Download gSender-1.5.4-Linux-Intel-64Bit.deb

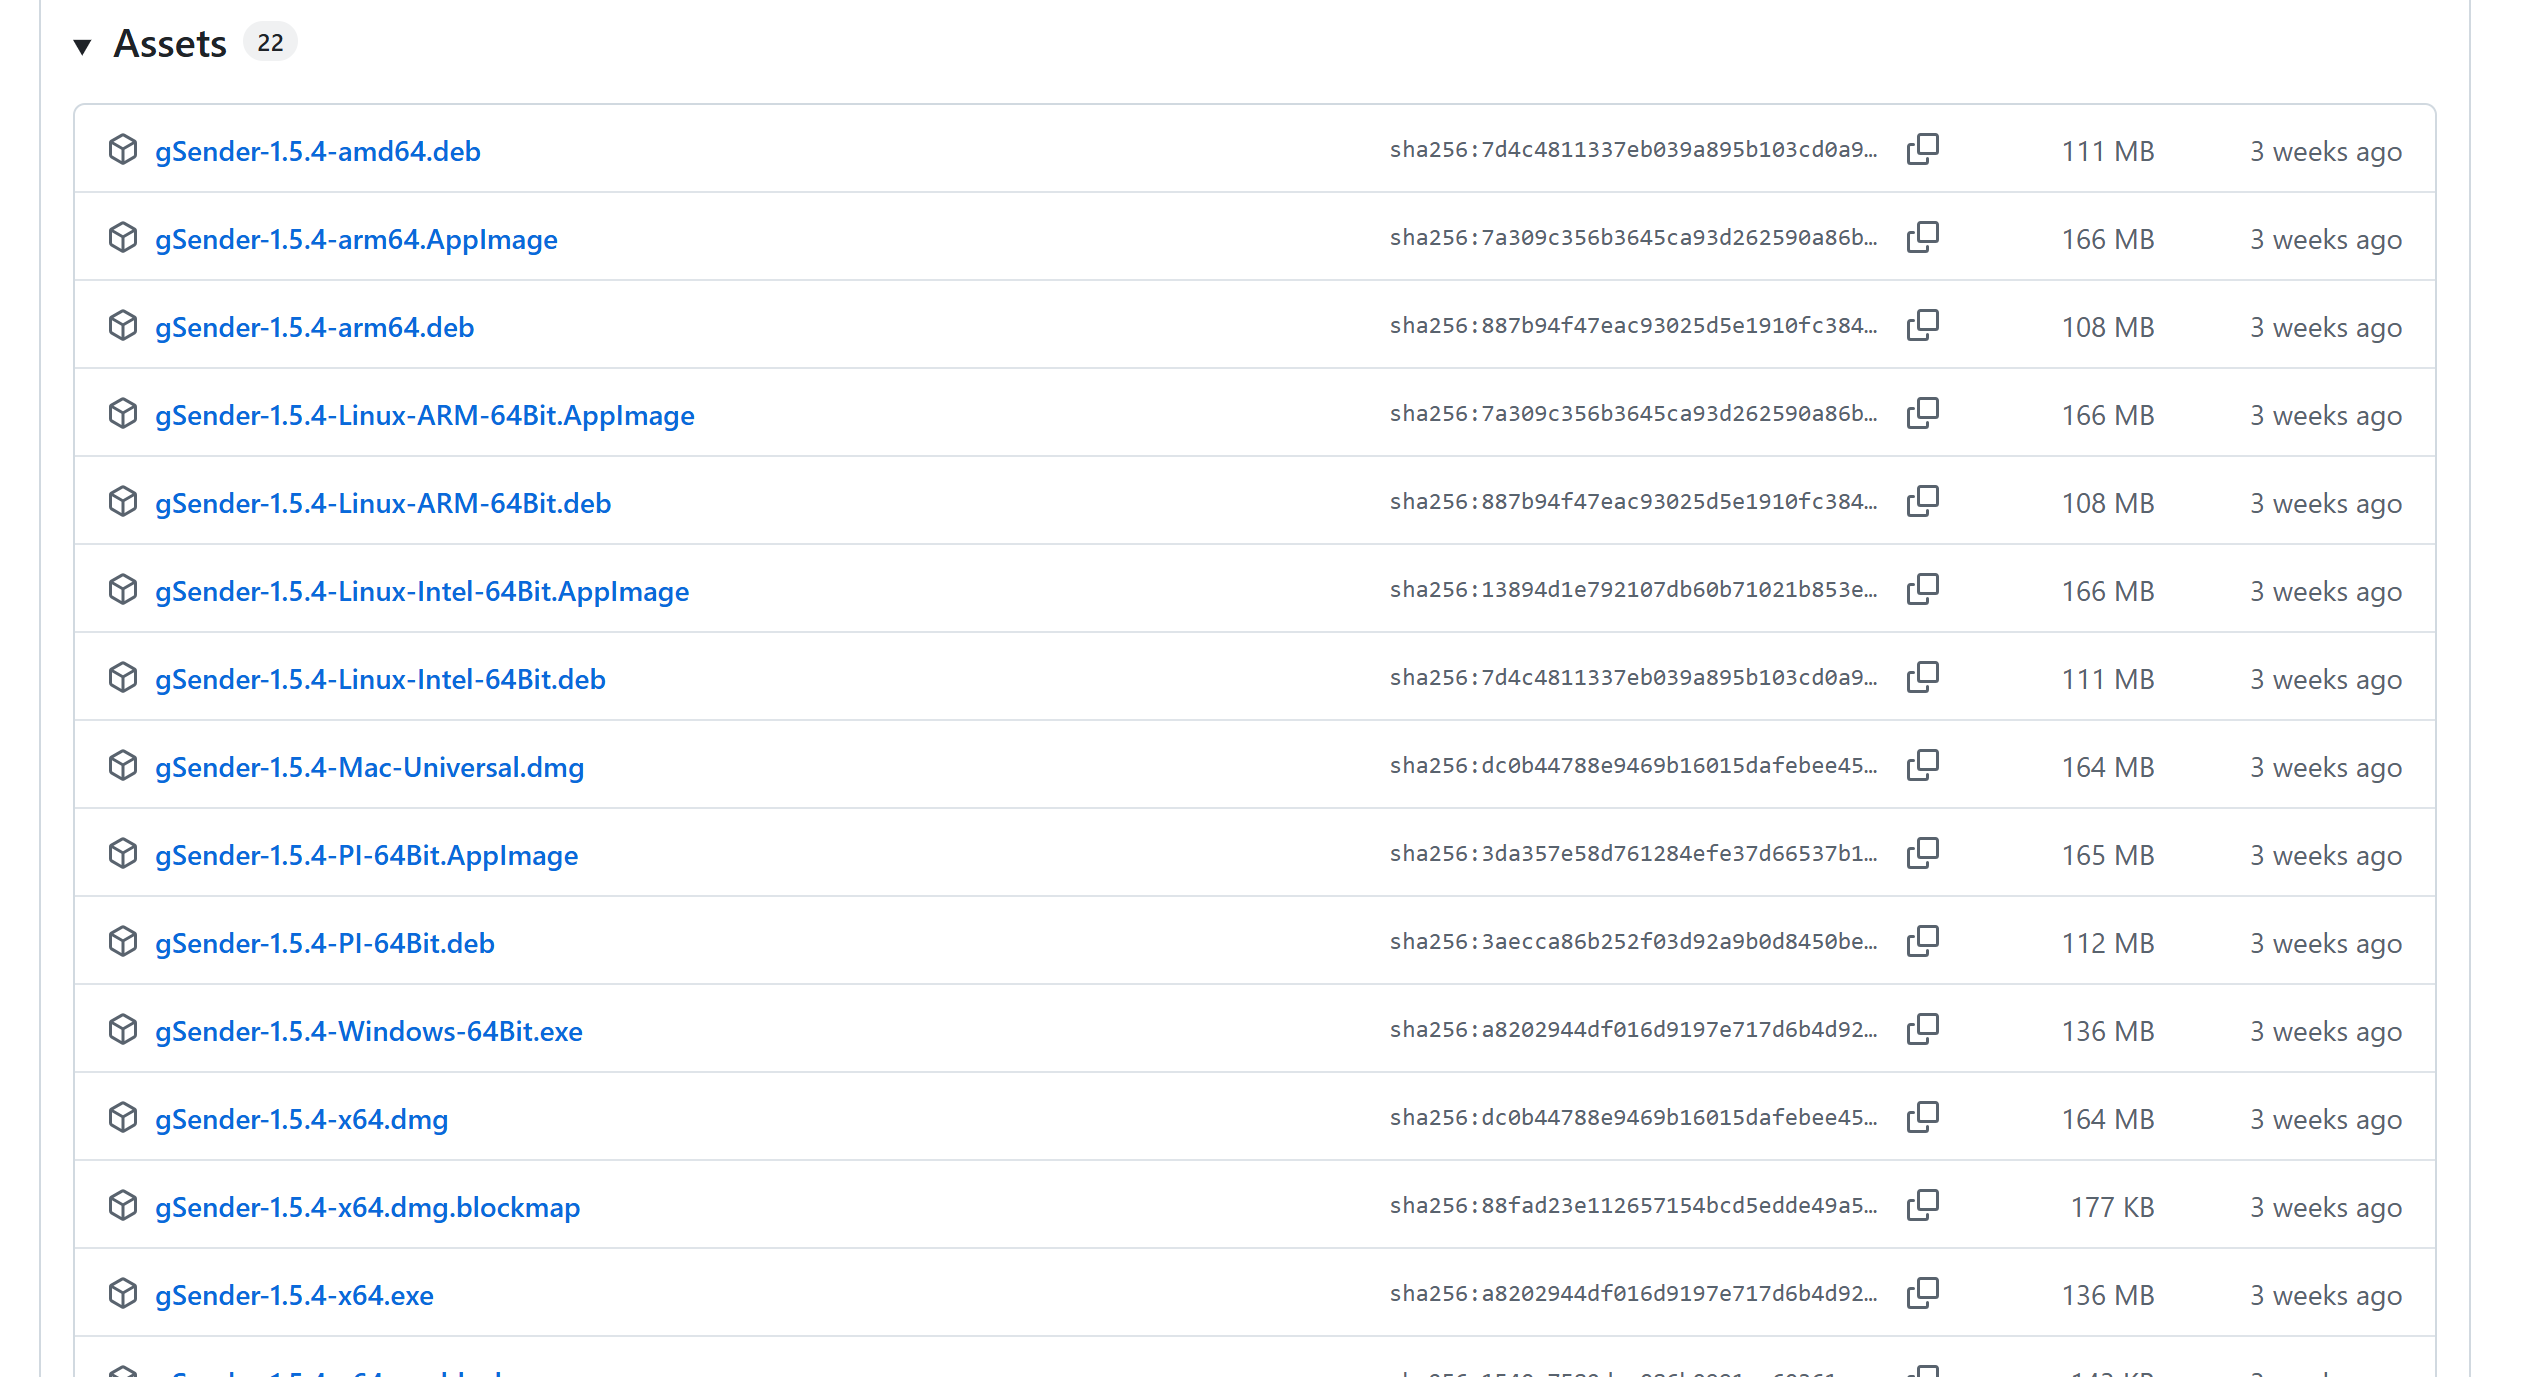(x=380, y=679)
